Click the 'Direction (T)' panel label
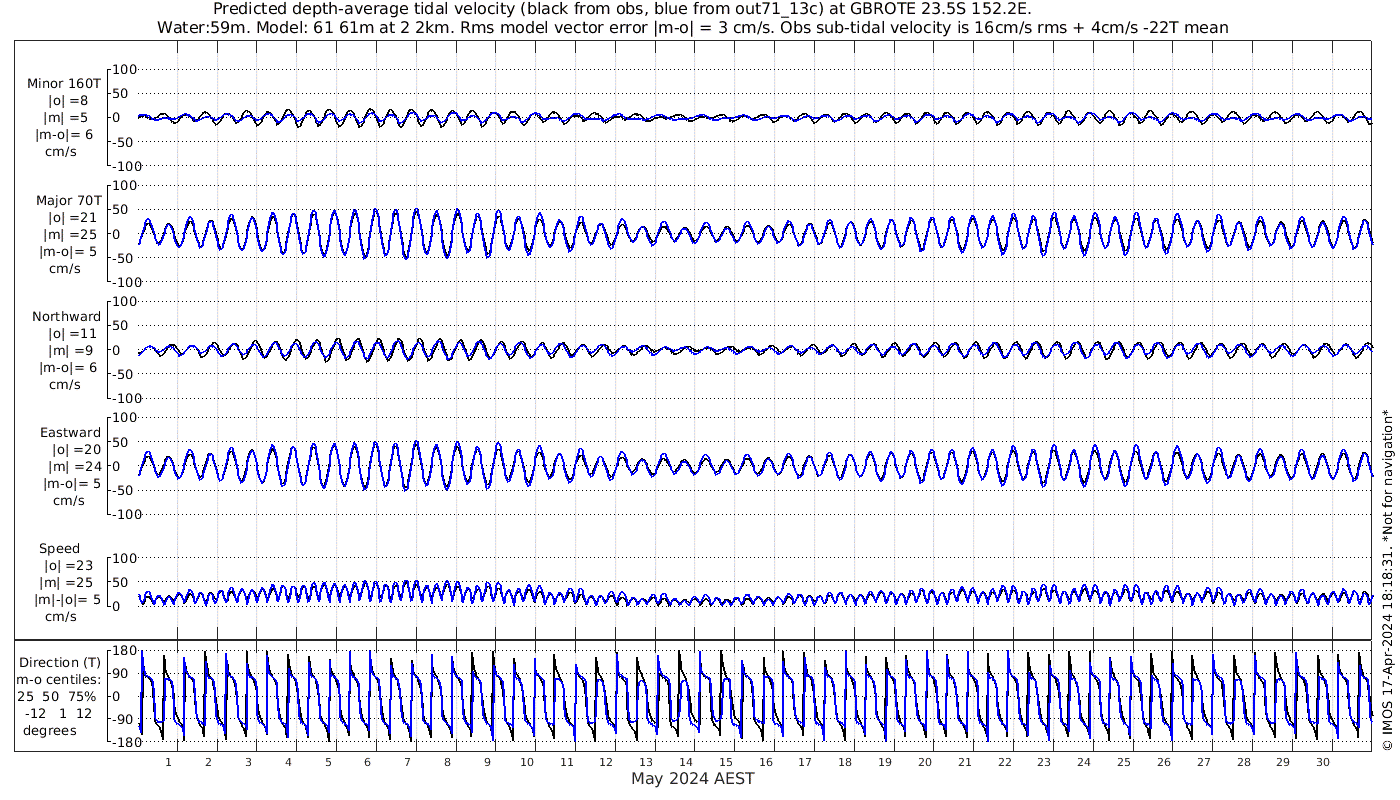 click(60, 663)
